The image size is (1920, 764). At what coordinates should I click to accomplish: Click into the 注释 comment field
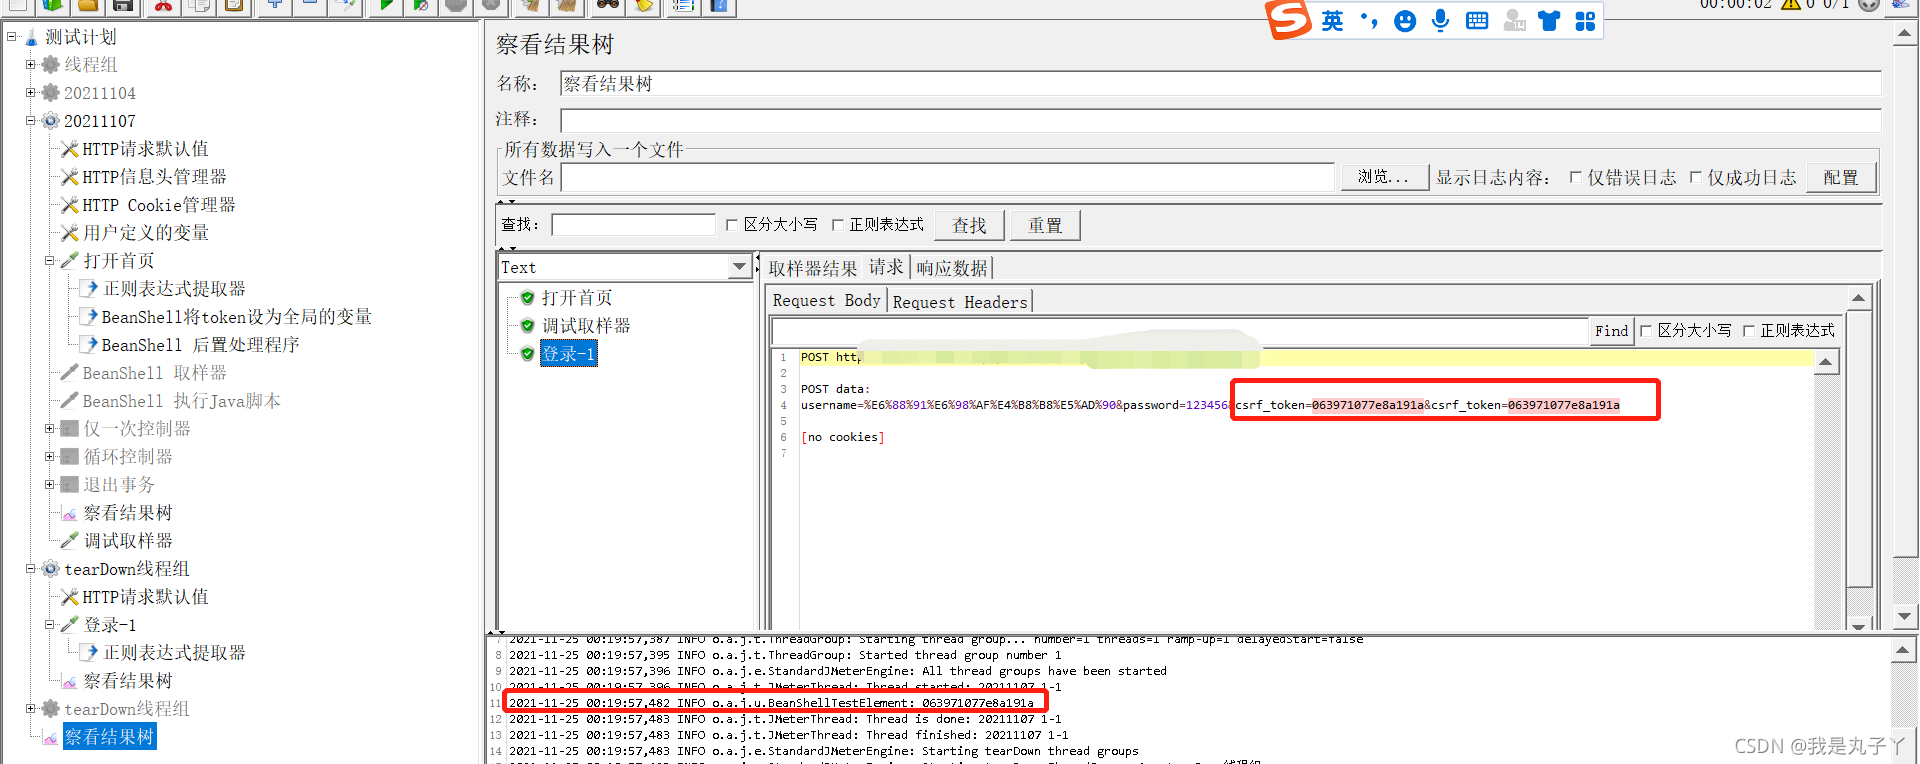pos(1220,120)
